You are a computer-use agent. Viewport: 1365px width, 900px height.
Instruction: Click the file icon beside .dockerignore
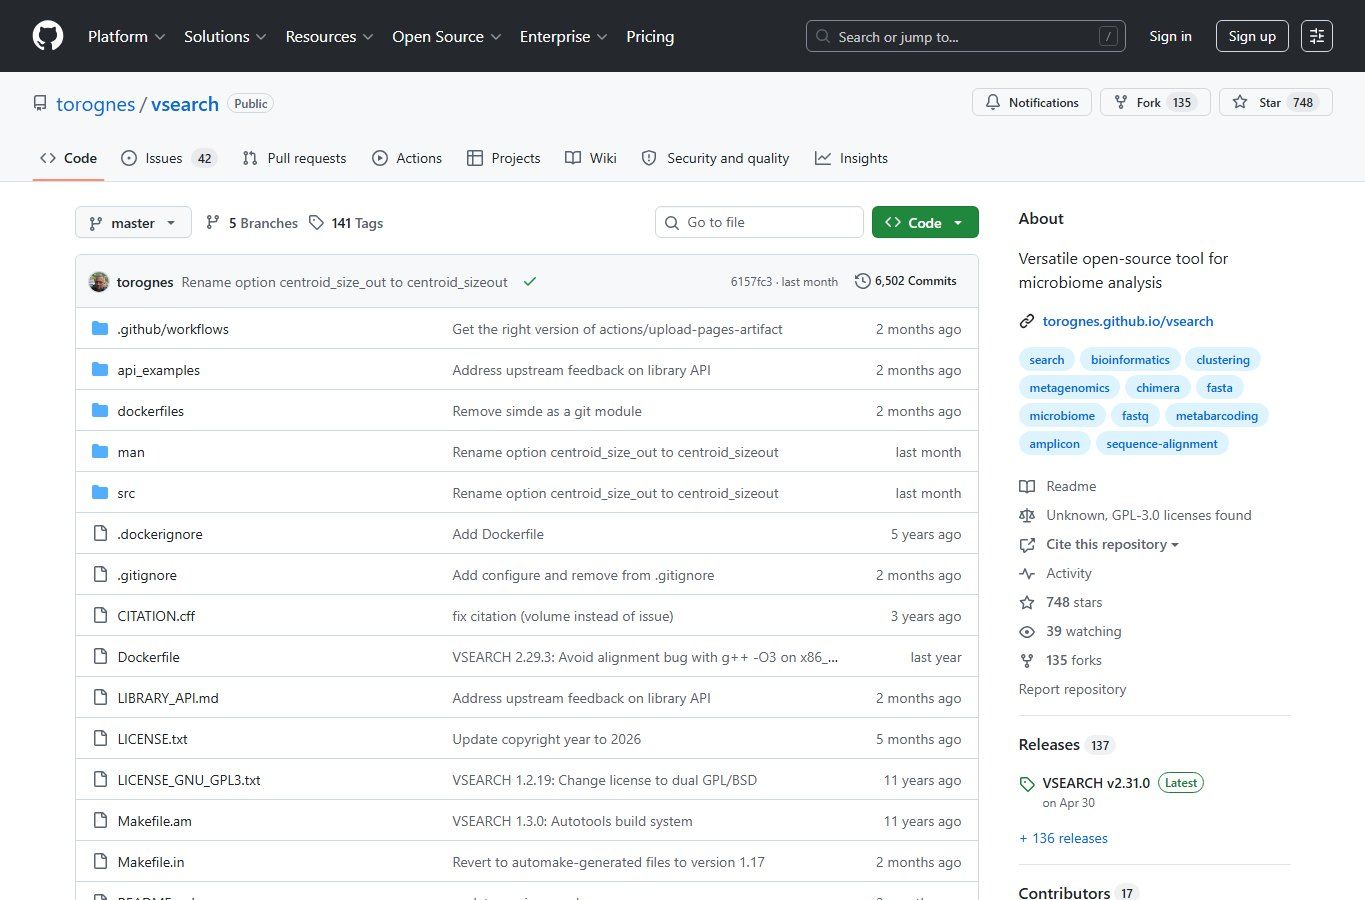click(100, 534)
